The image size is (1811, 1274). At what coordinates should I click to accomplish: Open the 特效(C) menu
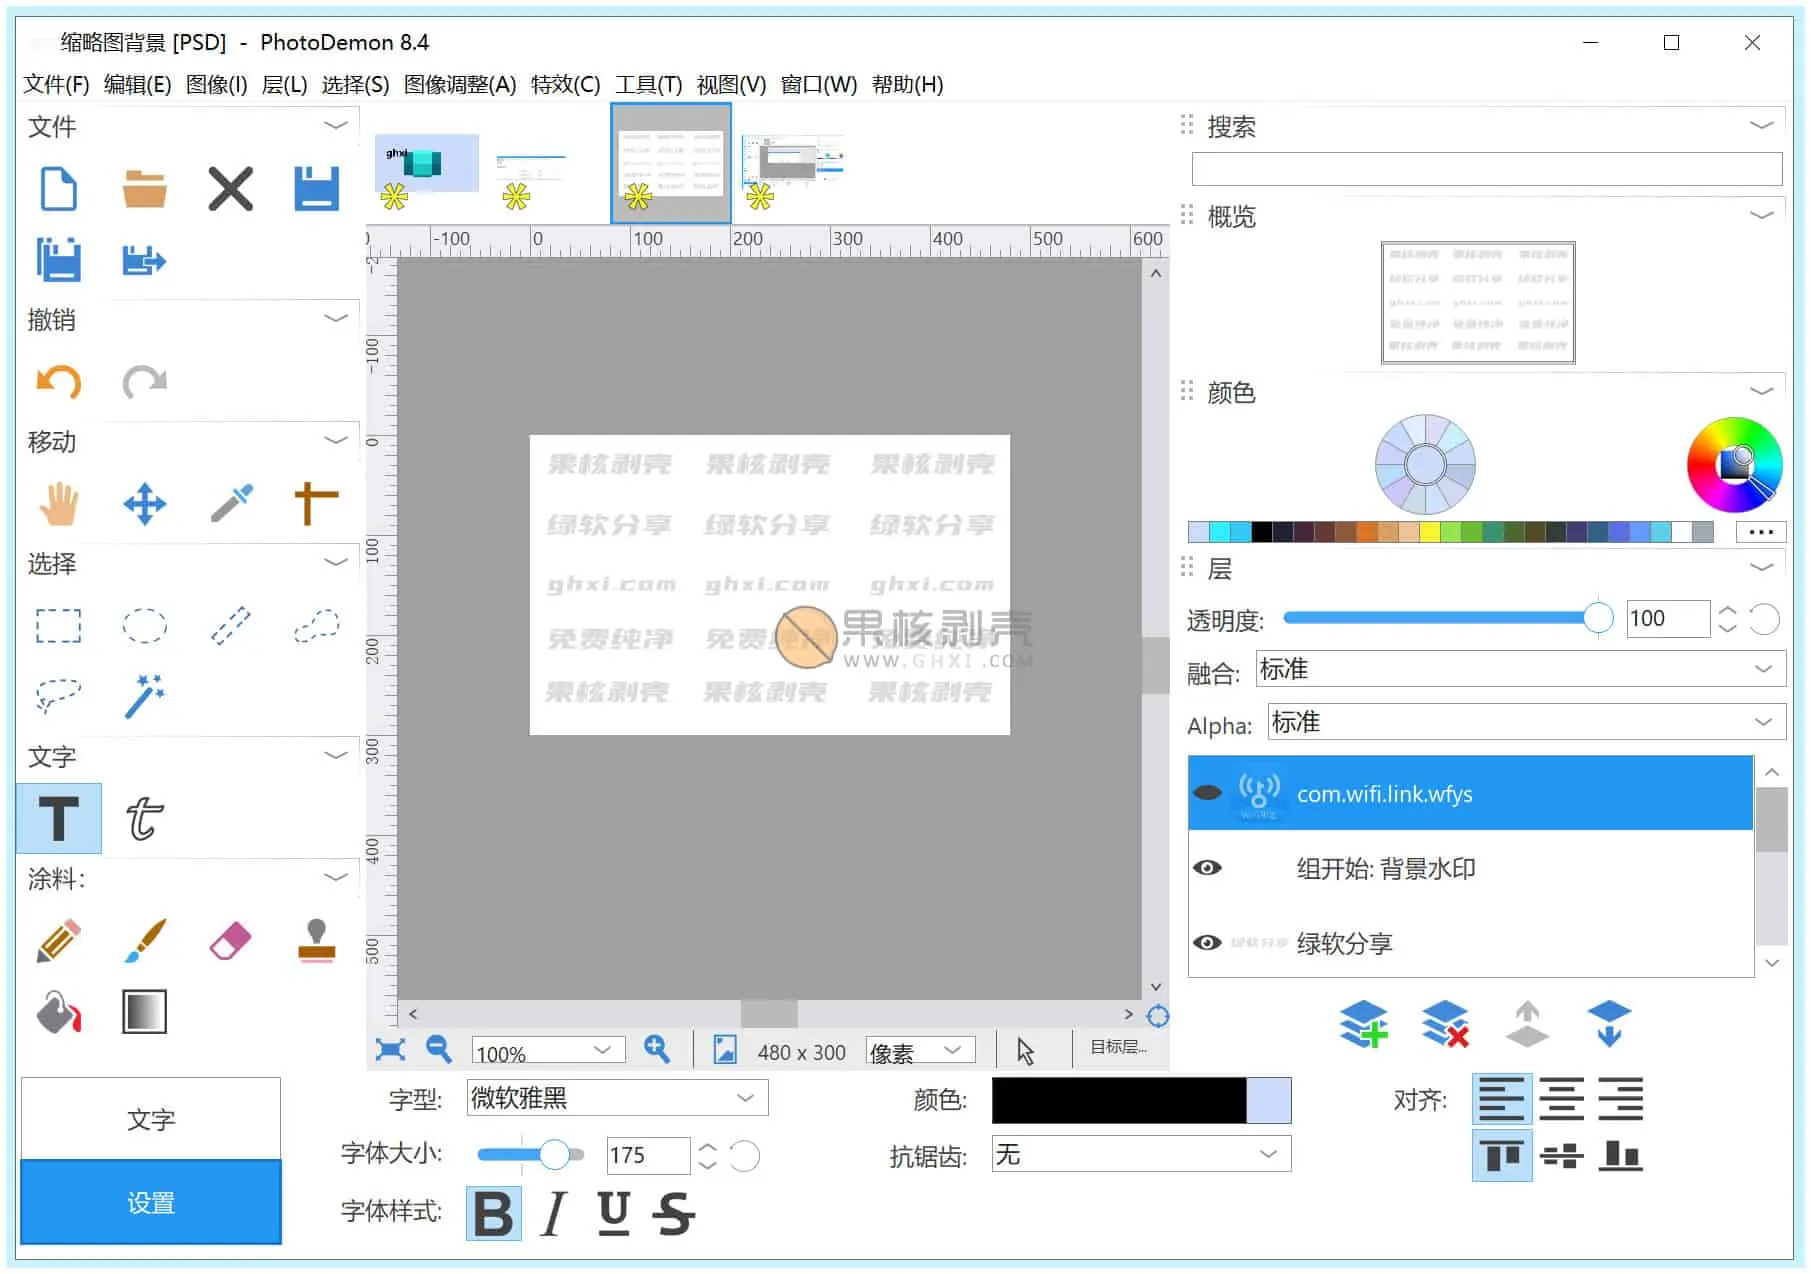tap(565, 84)
